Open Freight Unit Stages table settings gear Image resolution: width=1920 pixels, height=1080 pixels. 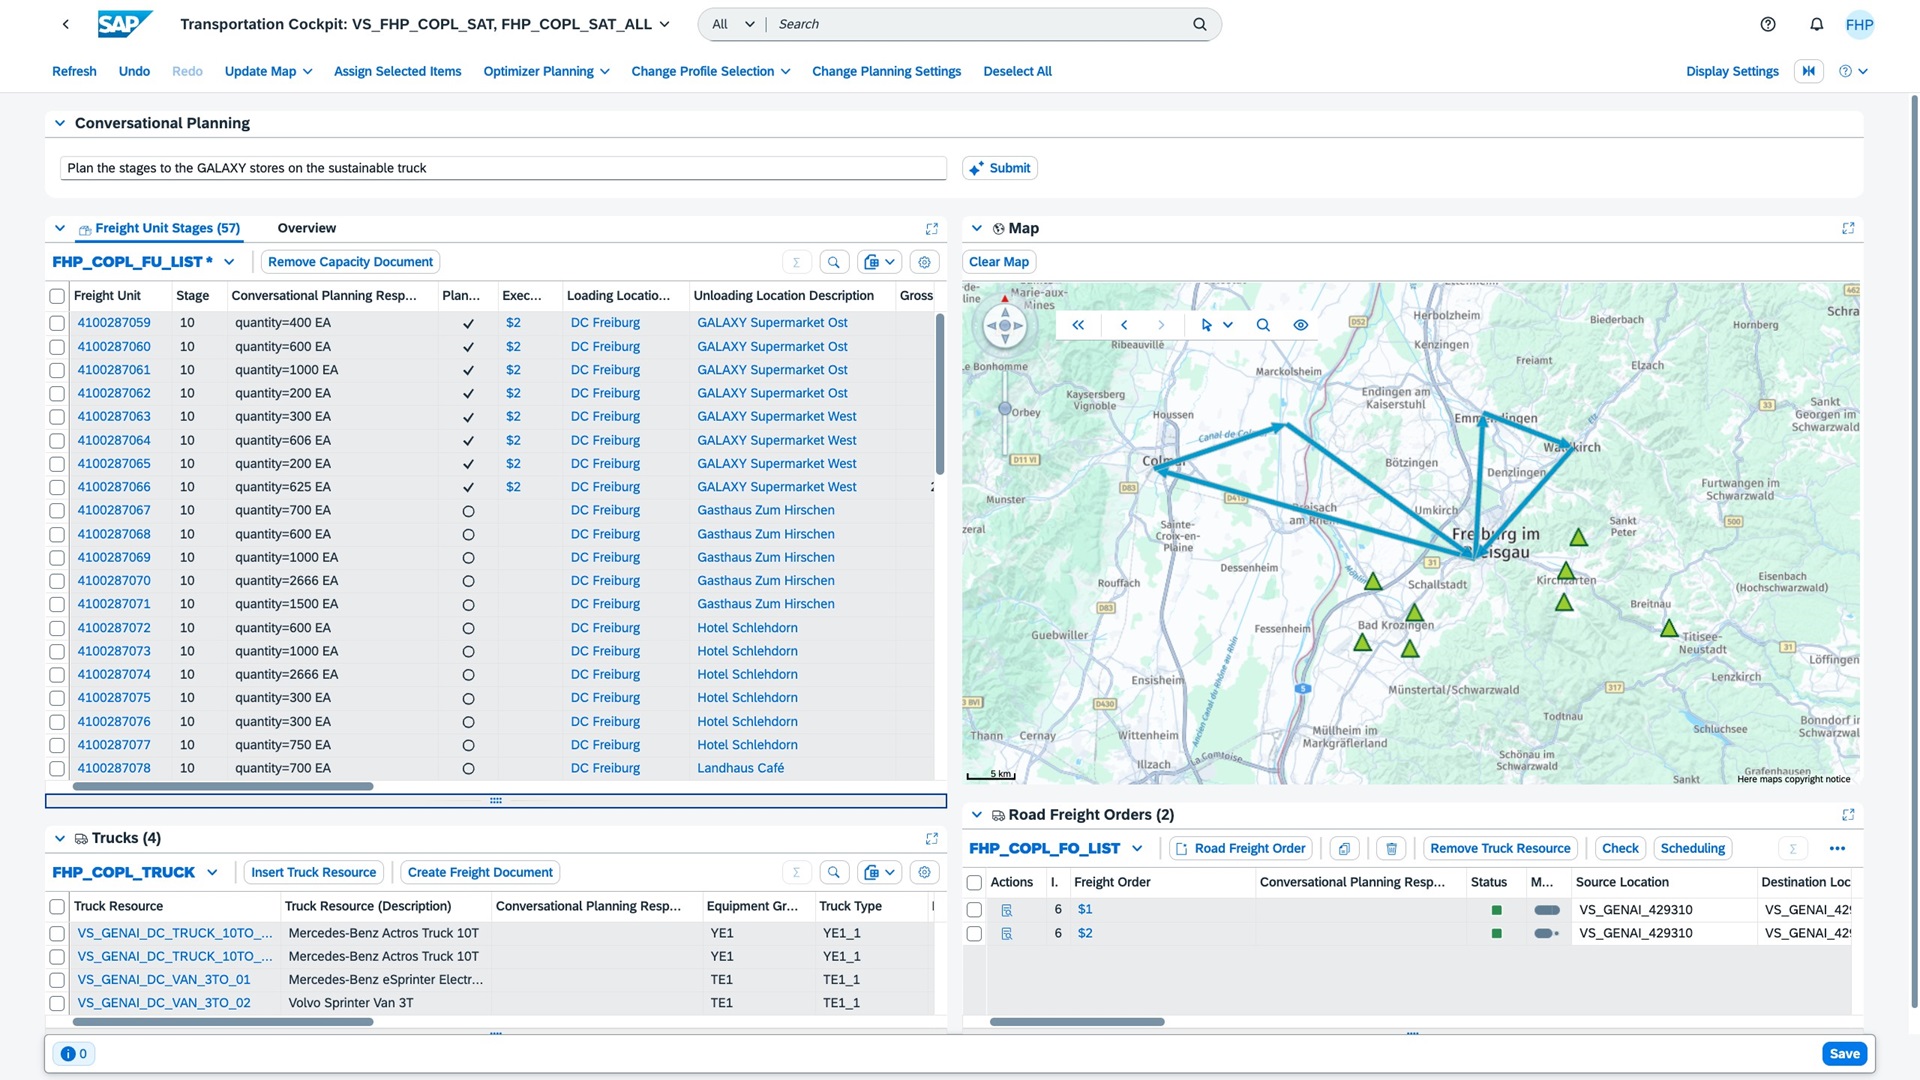point(925,262)
